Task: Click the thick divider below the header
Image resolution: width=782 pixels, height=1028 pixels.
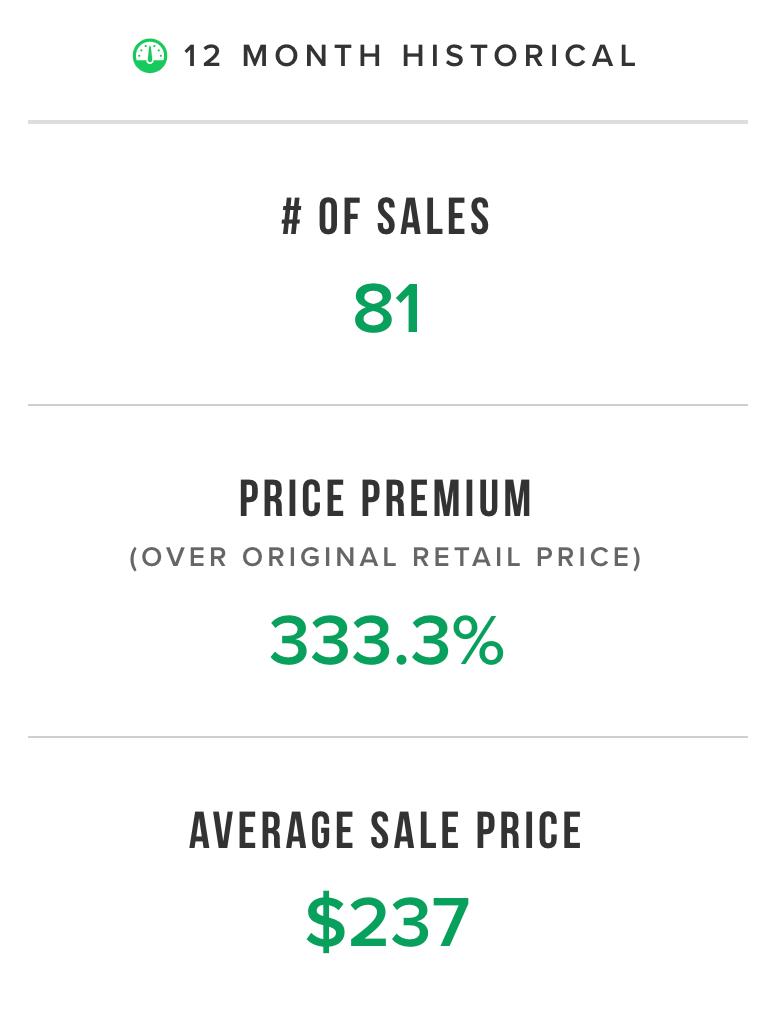Action: (x=388, y=122)
